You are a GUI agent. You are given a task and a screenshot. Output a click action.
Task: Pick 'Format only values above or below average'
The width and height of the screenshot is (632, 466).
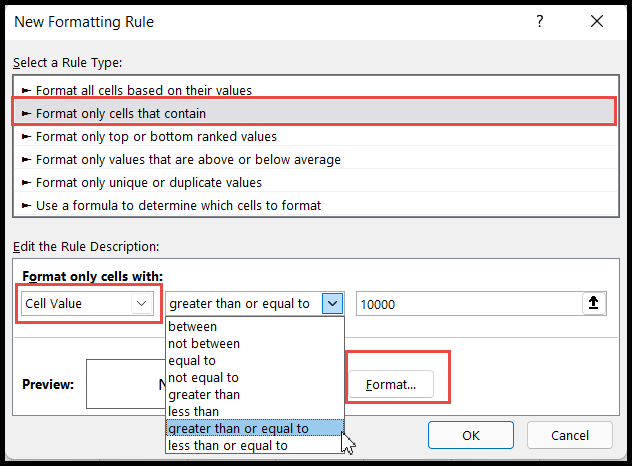[188, 159]
